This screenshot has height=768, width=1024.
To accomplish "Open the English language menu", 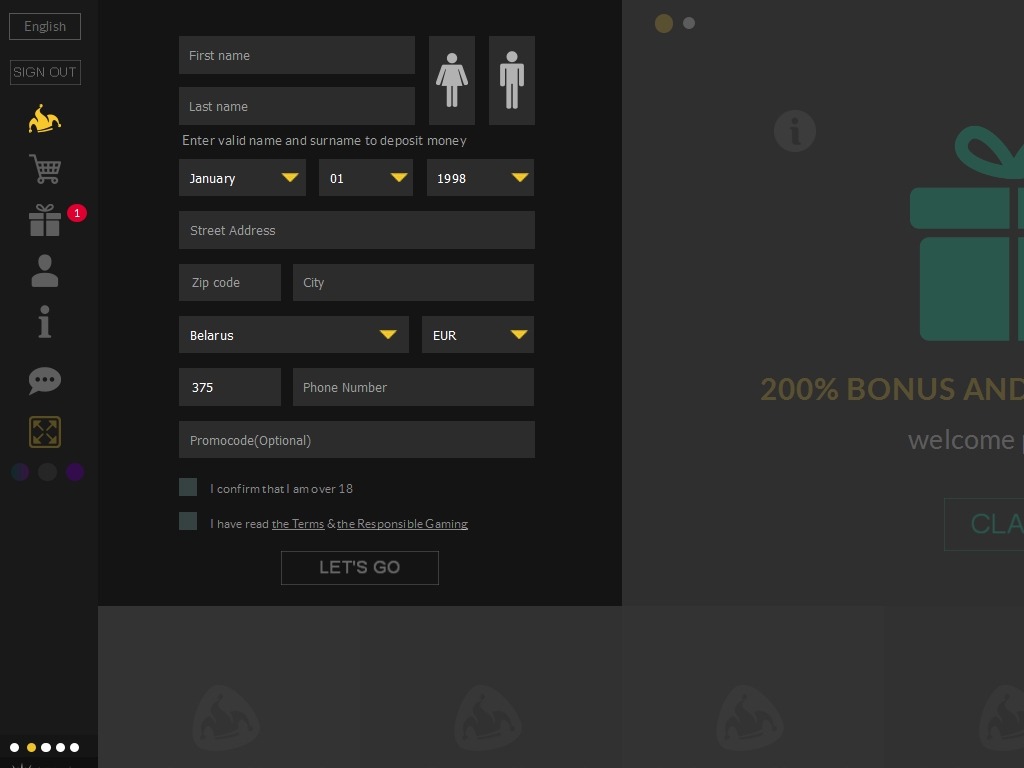I will 45,27.
